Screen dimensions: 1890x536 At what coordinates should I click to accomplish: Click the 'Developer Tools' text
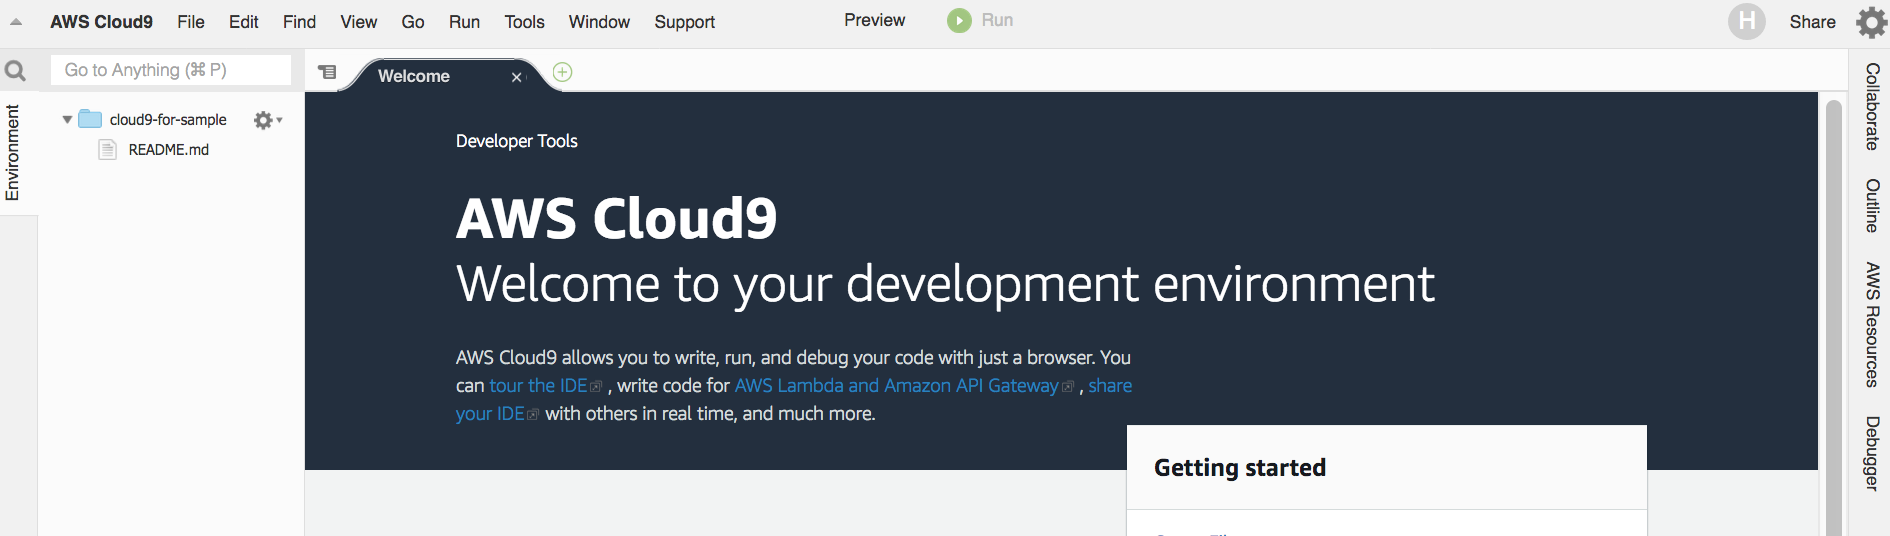(517, 141)
